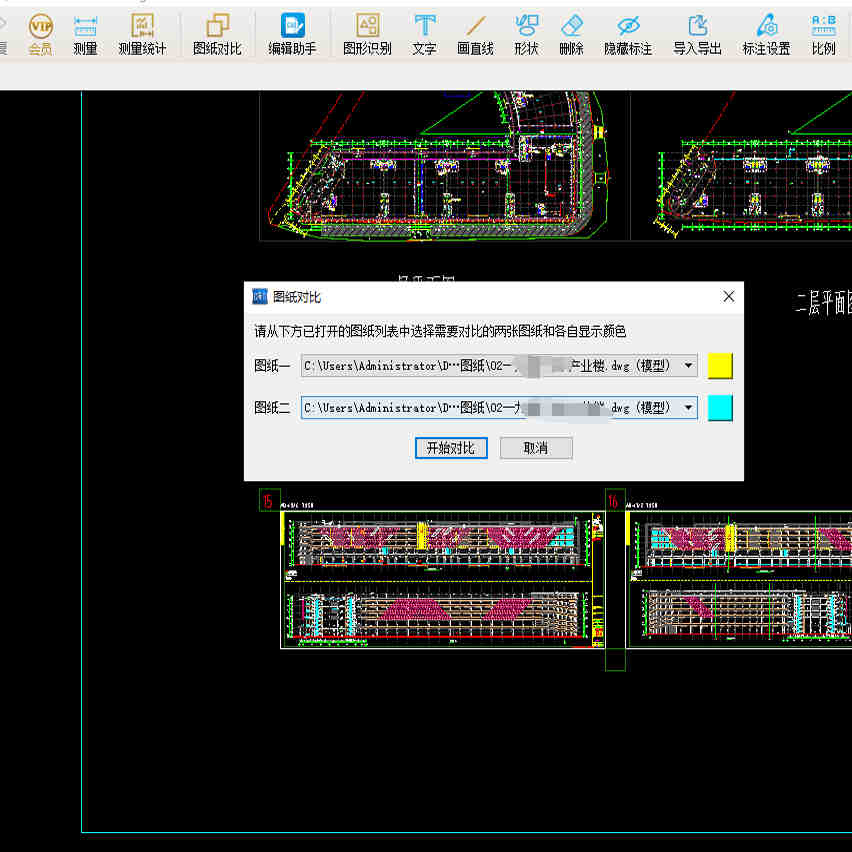Select the 画直线 draw line tool
The height and width of the screenshot is (852, 852).
pos(475,35)
